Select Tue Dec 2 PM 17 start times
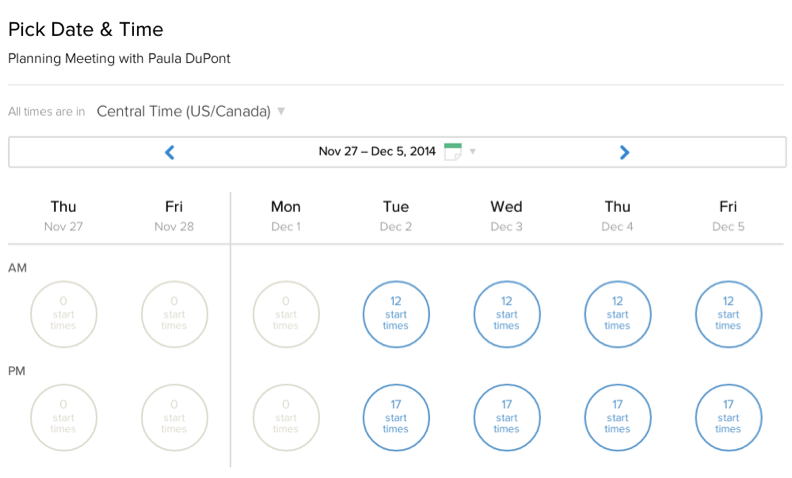The width and height of the screenshot is (792, 478). [396, 417]
